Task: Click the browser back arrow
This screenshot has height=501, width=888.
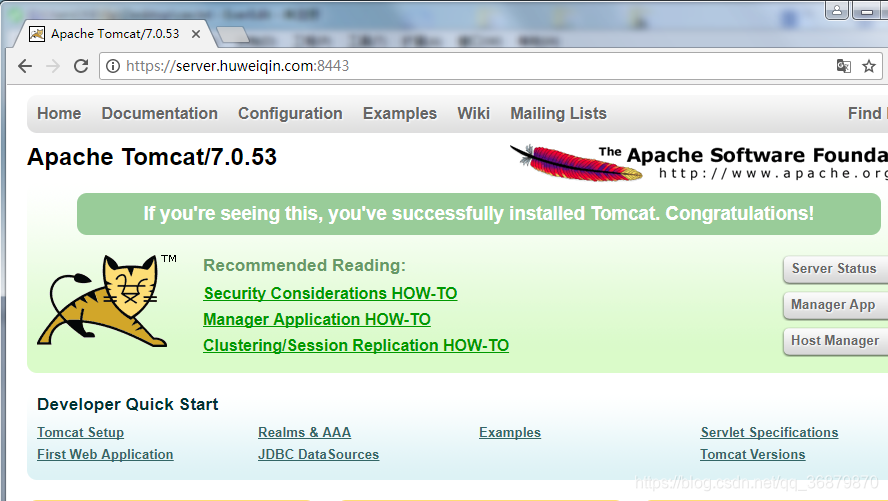Action: click(25, 66)
